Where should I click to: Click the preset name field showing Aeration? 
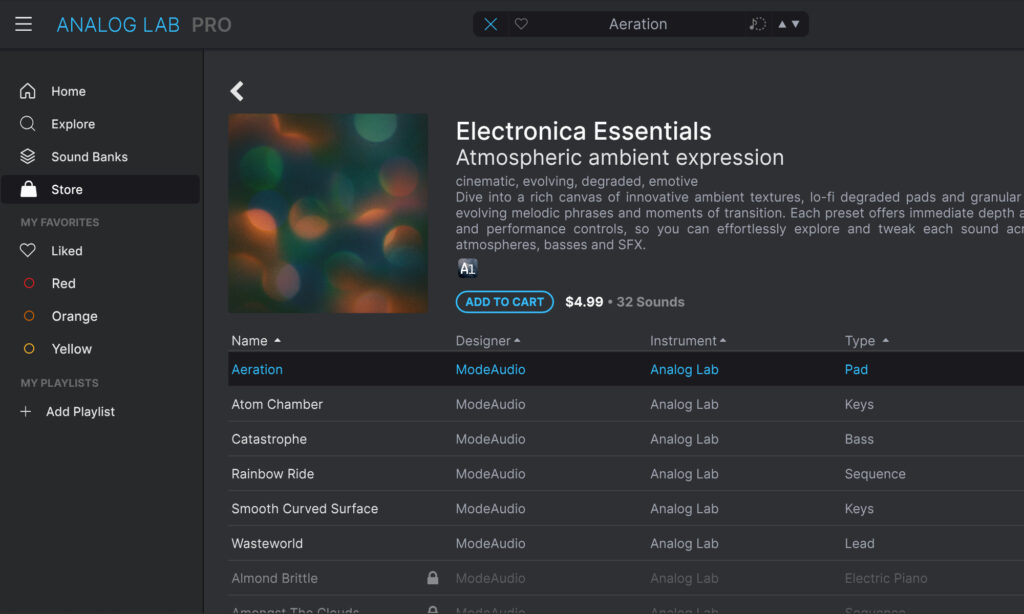[x=637, y=24]
